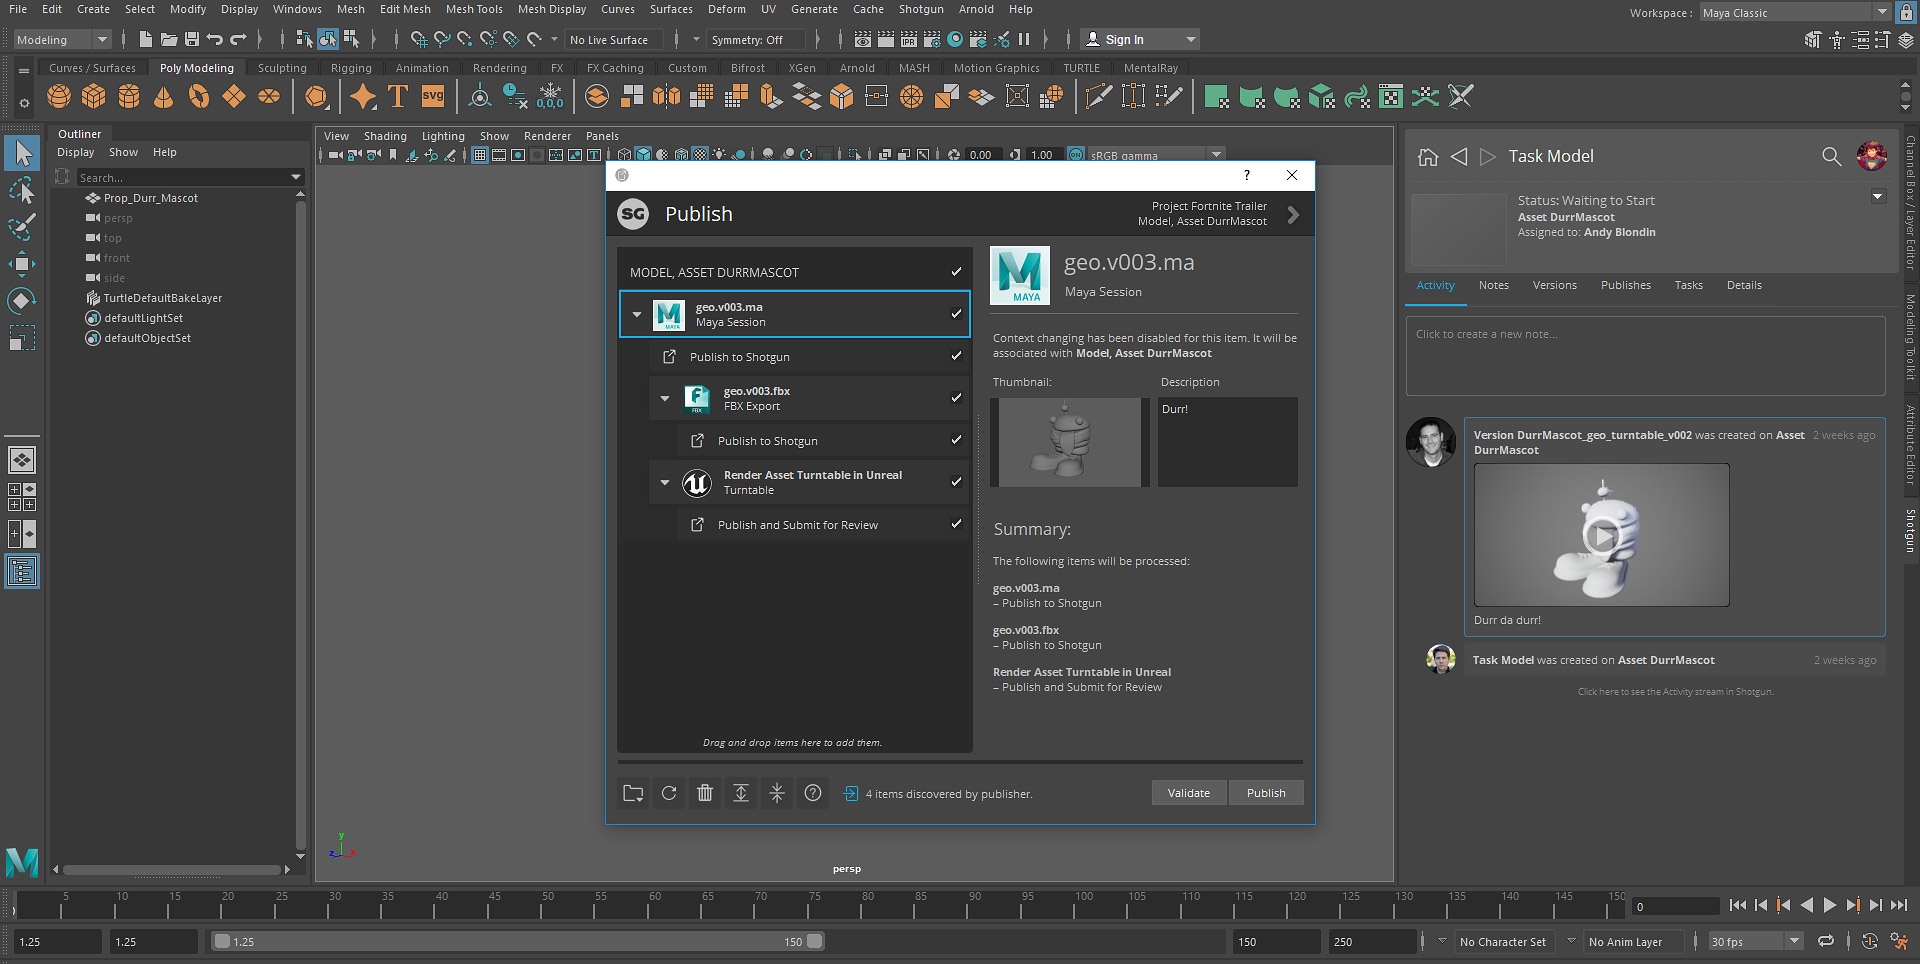This screenshot has height=964, width=1920.
Task: Click the Type text tool icon
Action: pos(398,97)
